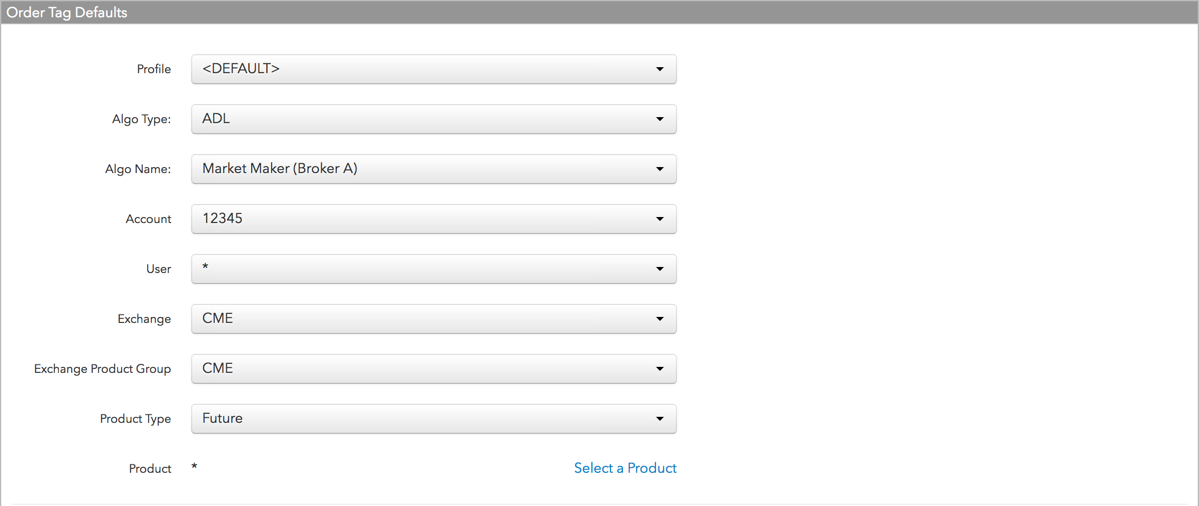
Task: Open the User dropdown with asterisk value
Action: [434, 269]
